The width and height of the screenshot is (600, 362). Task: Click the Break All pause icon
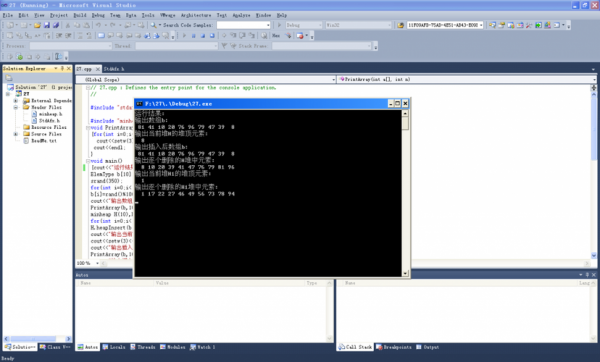coord(193,36)
